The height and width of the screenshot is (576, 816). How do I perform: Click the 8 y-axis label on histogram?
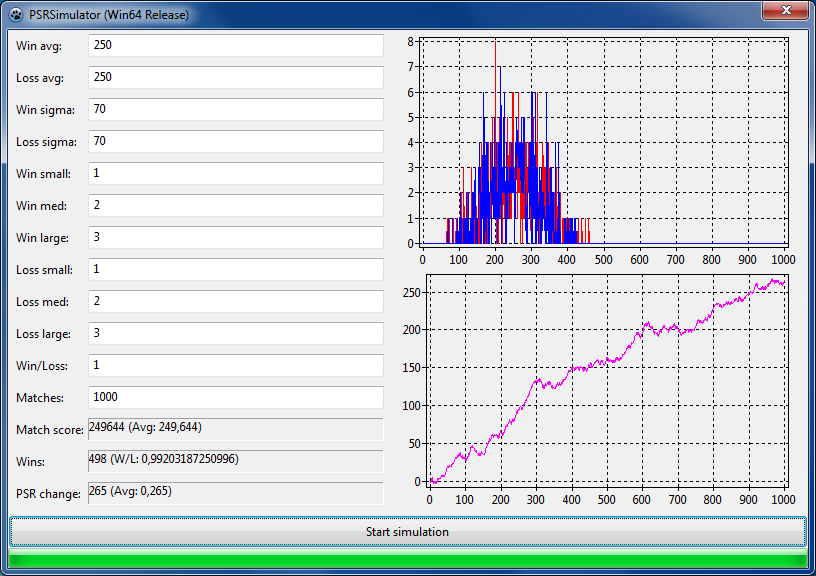(x=411, y=42)
